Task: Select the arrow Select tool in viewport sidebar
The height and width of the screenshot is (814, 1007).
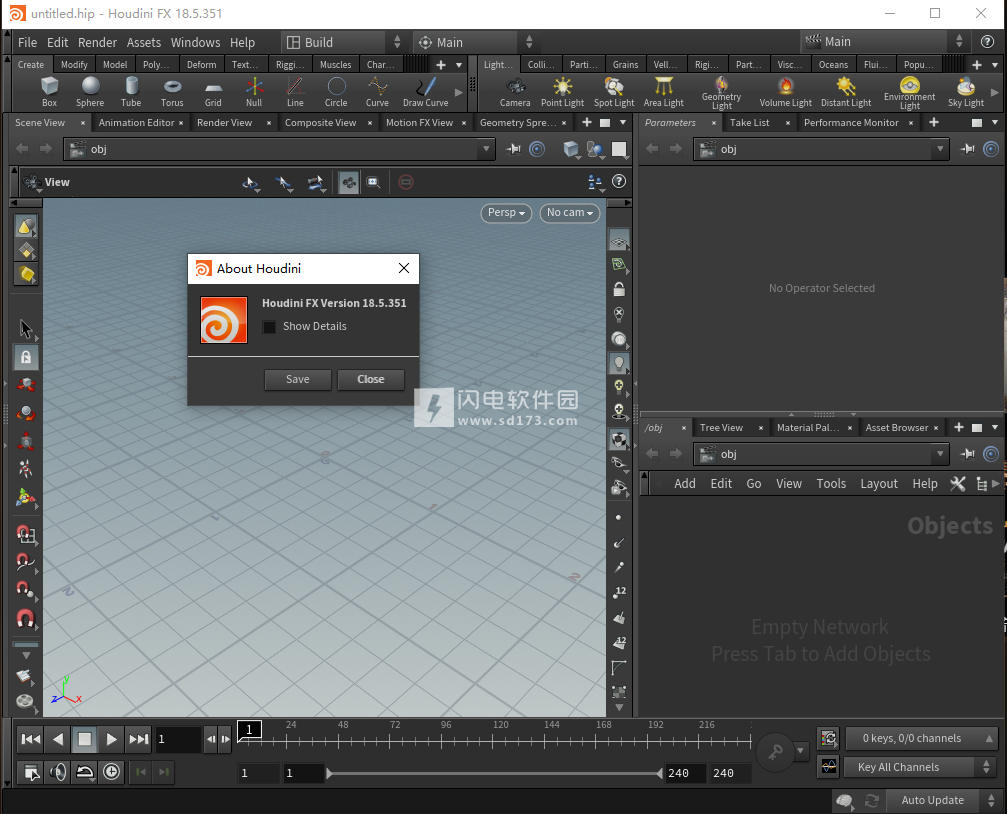Action: coord(26,328)
